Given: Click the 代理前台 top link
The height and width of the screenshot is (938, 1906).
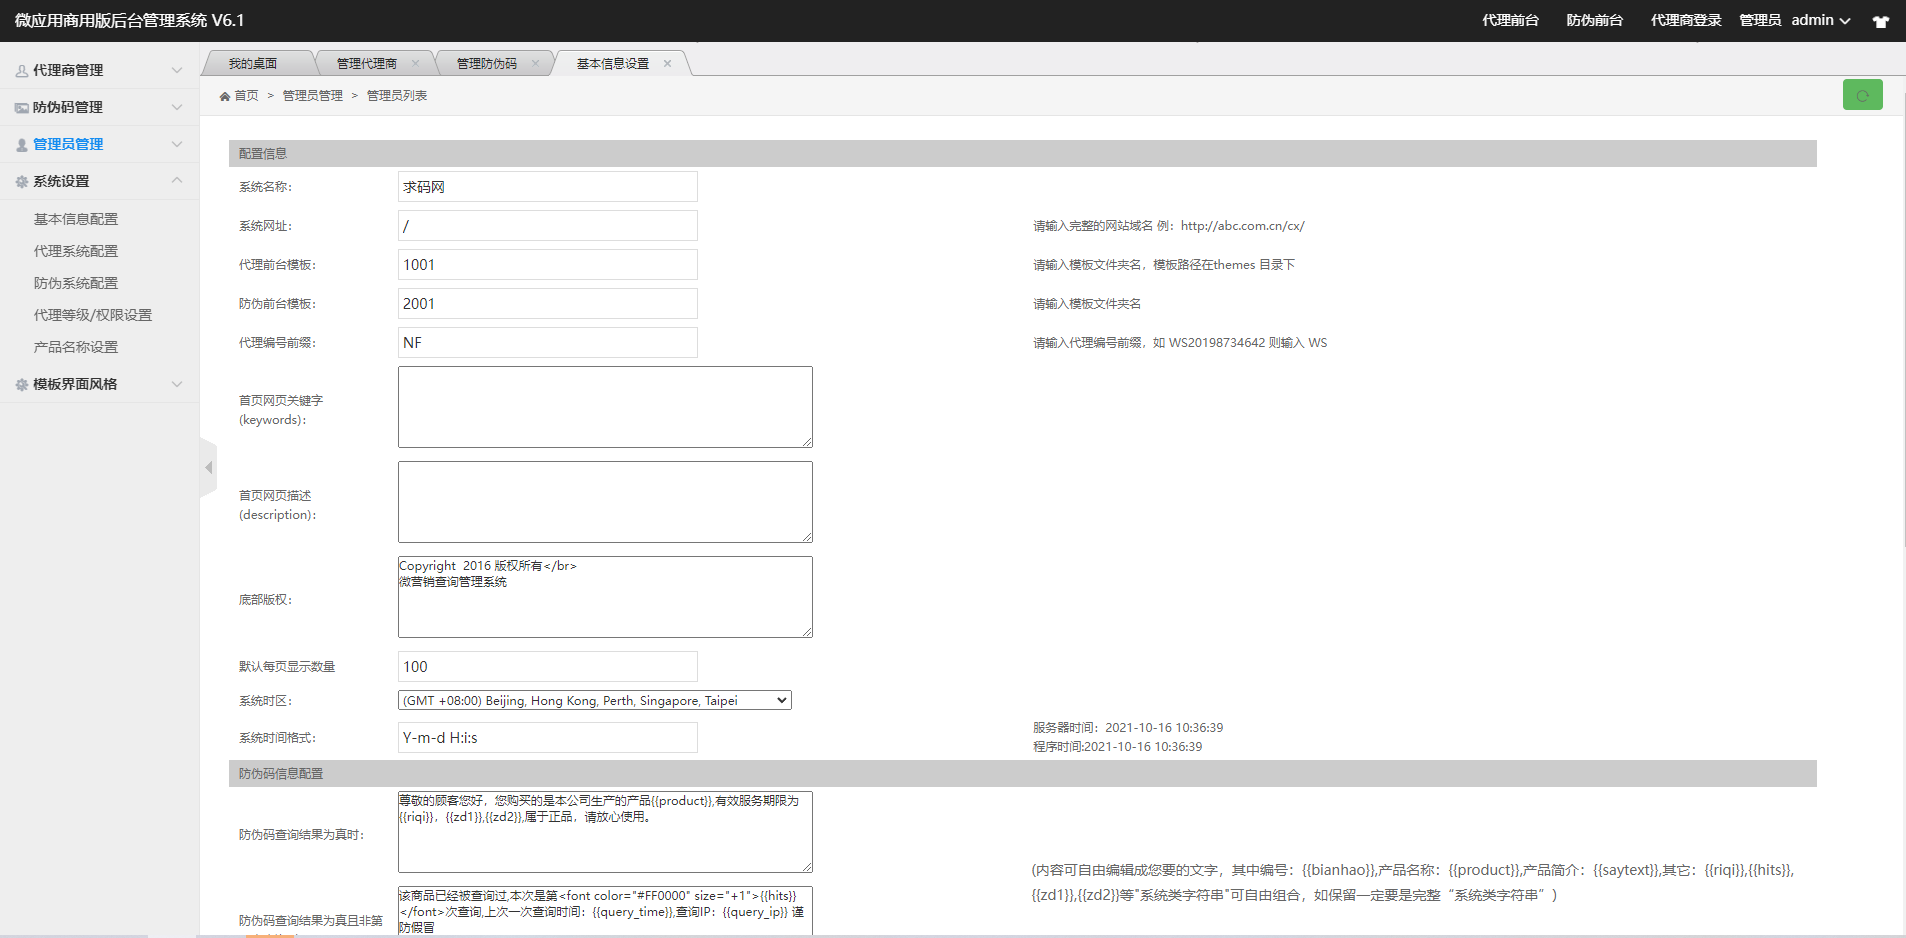Looking at the screenshot, I should coord(1510,20).
